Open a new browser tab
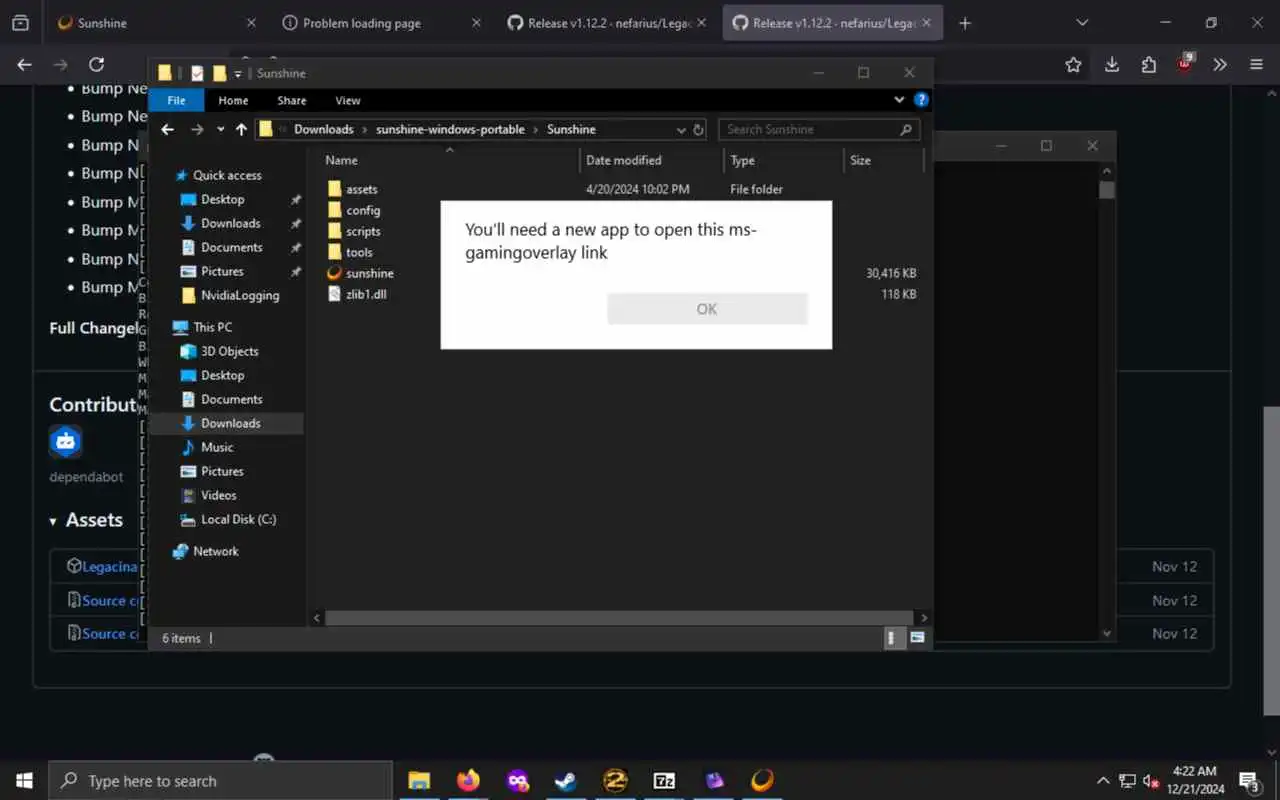Screen dimensions: 1280x800 964,23
